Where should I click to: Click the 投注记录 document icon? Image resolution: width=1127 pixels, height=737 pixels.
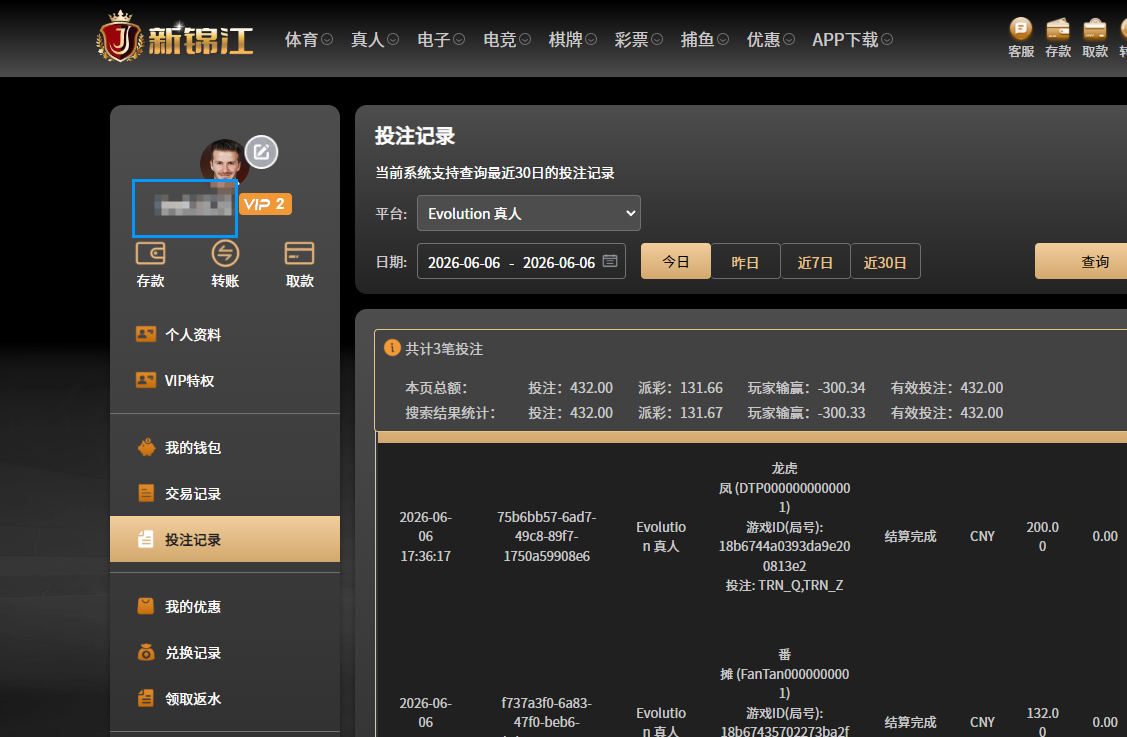pyautogui.click(x=146, y=539)
